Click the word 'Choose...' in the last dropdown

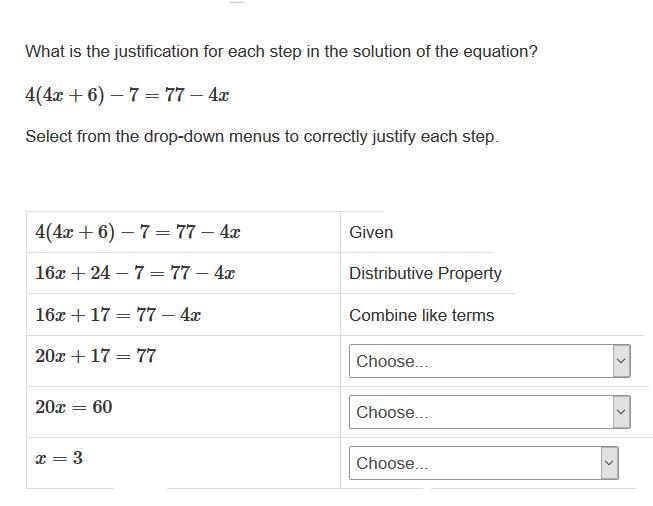tap(392, 463)
